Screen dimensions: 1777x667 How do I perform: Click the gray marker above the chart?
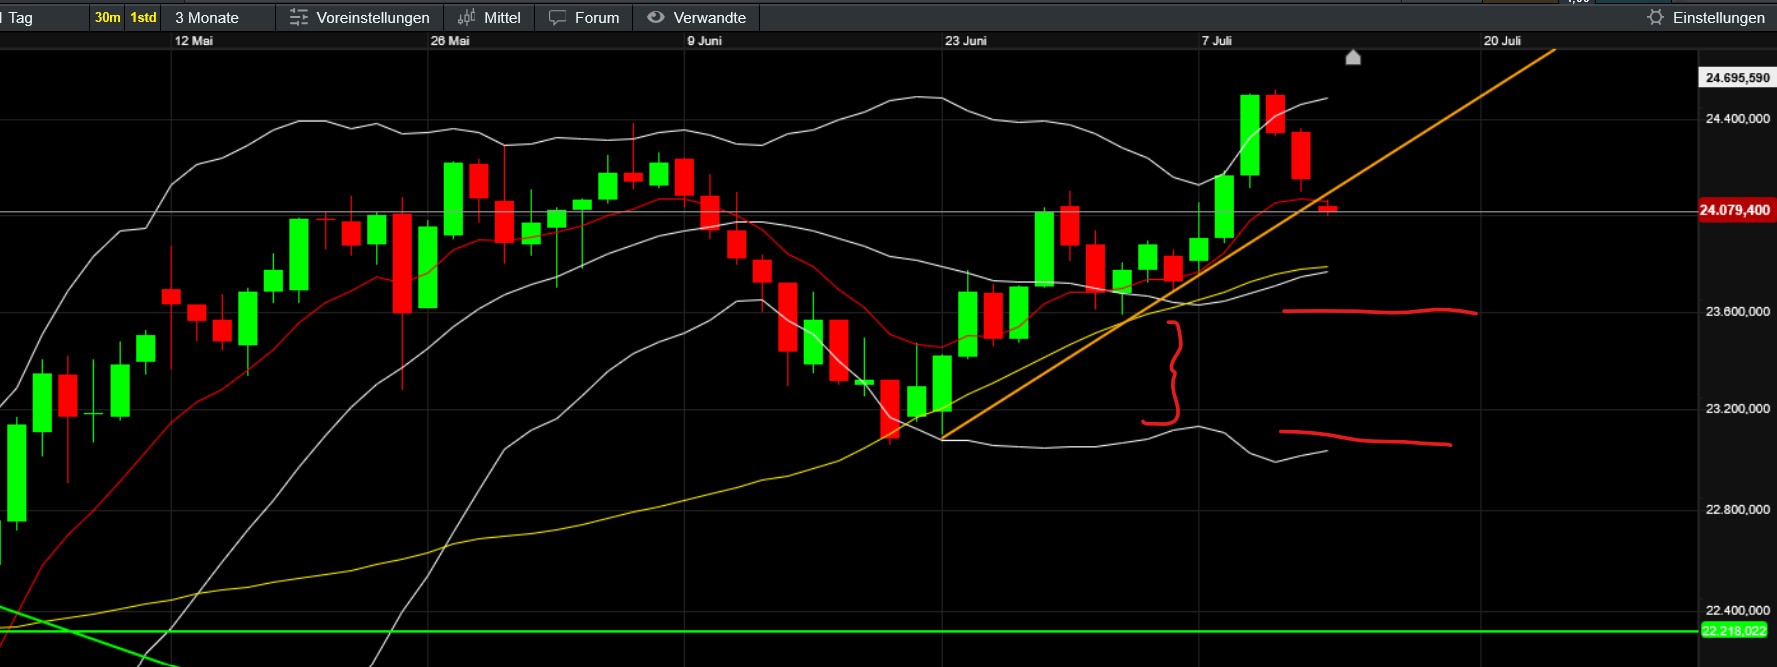pos(1353,58)
